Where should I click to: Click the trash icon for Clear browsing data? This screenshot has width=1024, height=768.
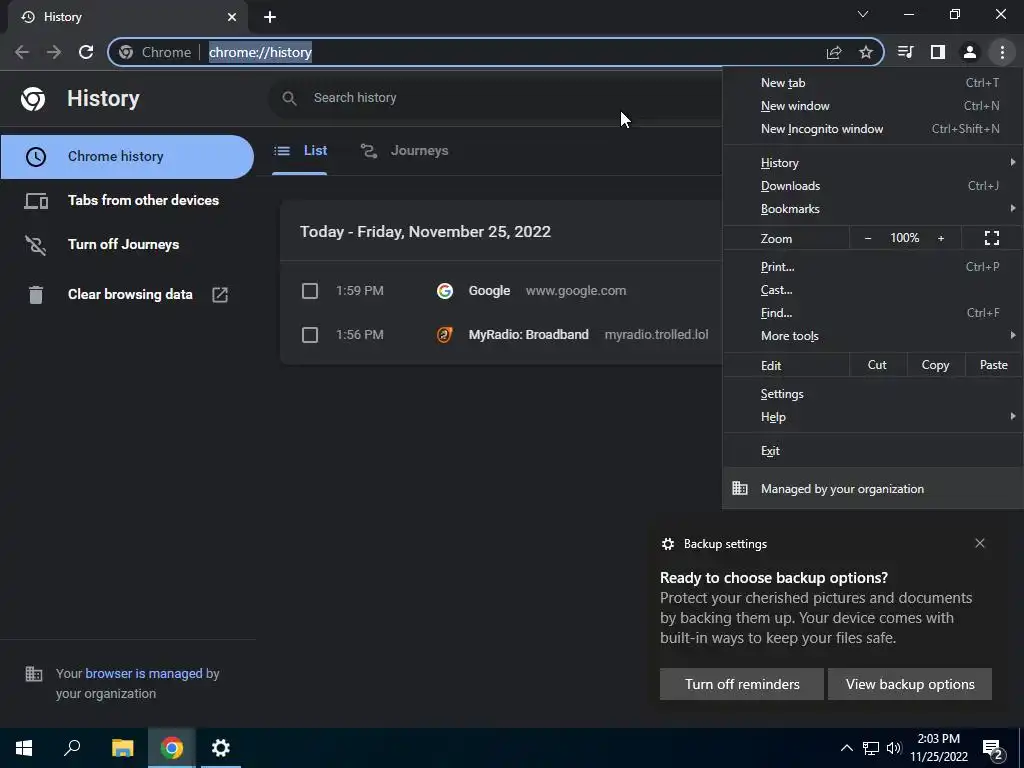tap(36, 295)
